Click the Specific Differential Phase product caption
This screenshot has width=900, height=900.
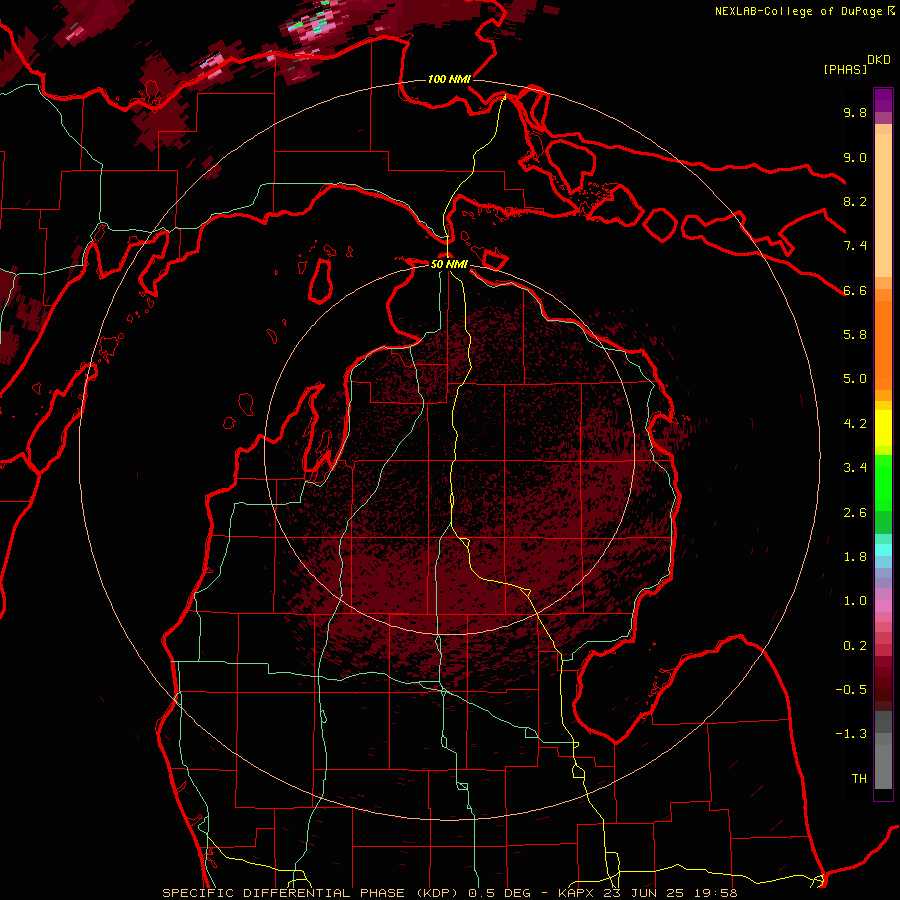pyautogui.click(x=449, y=893)
